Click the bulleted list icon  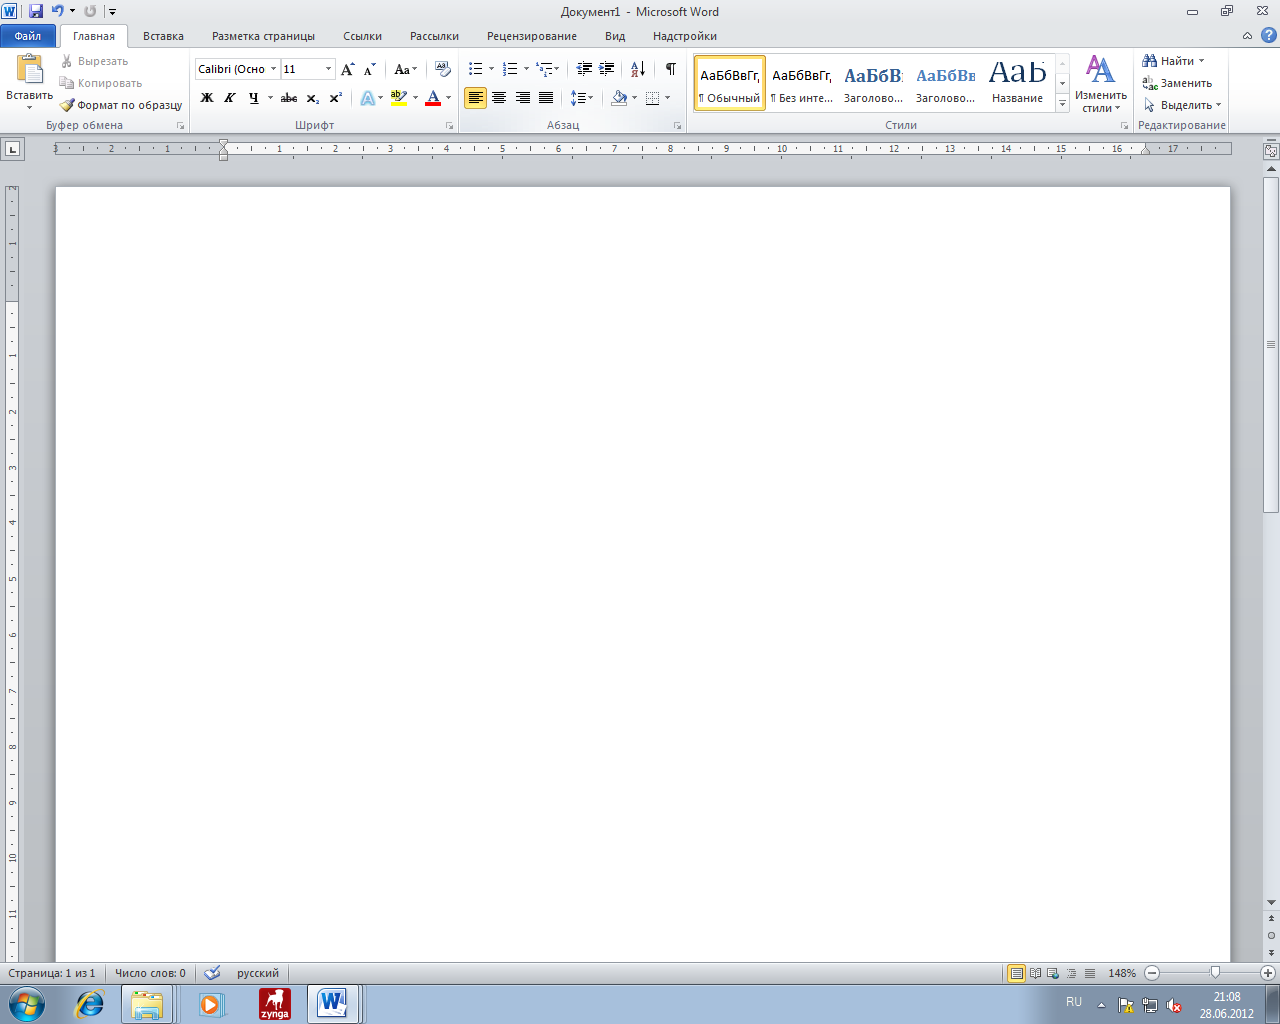[x=476, y=69]
